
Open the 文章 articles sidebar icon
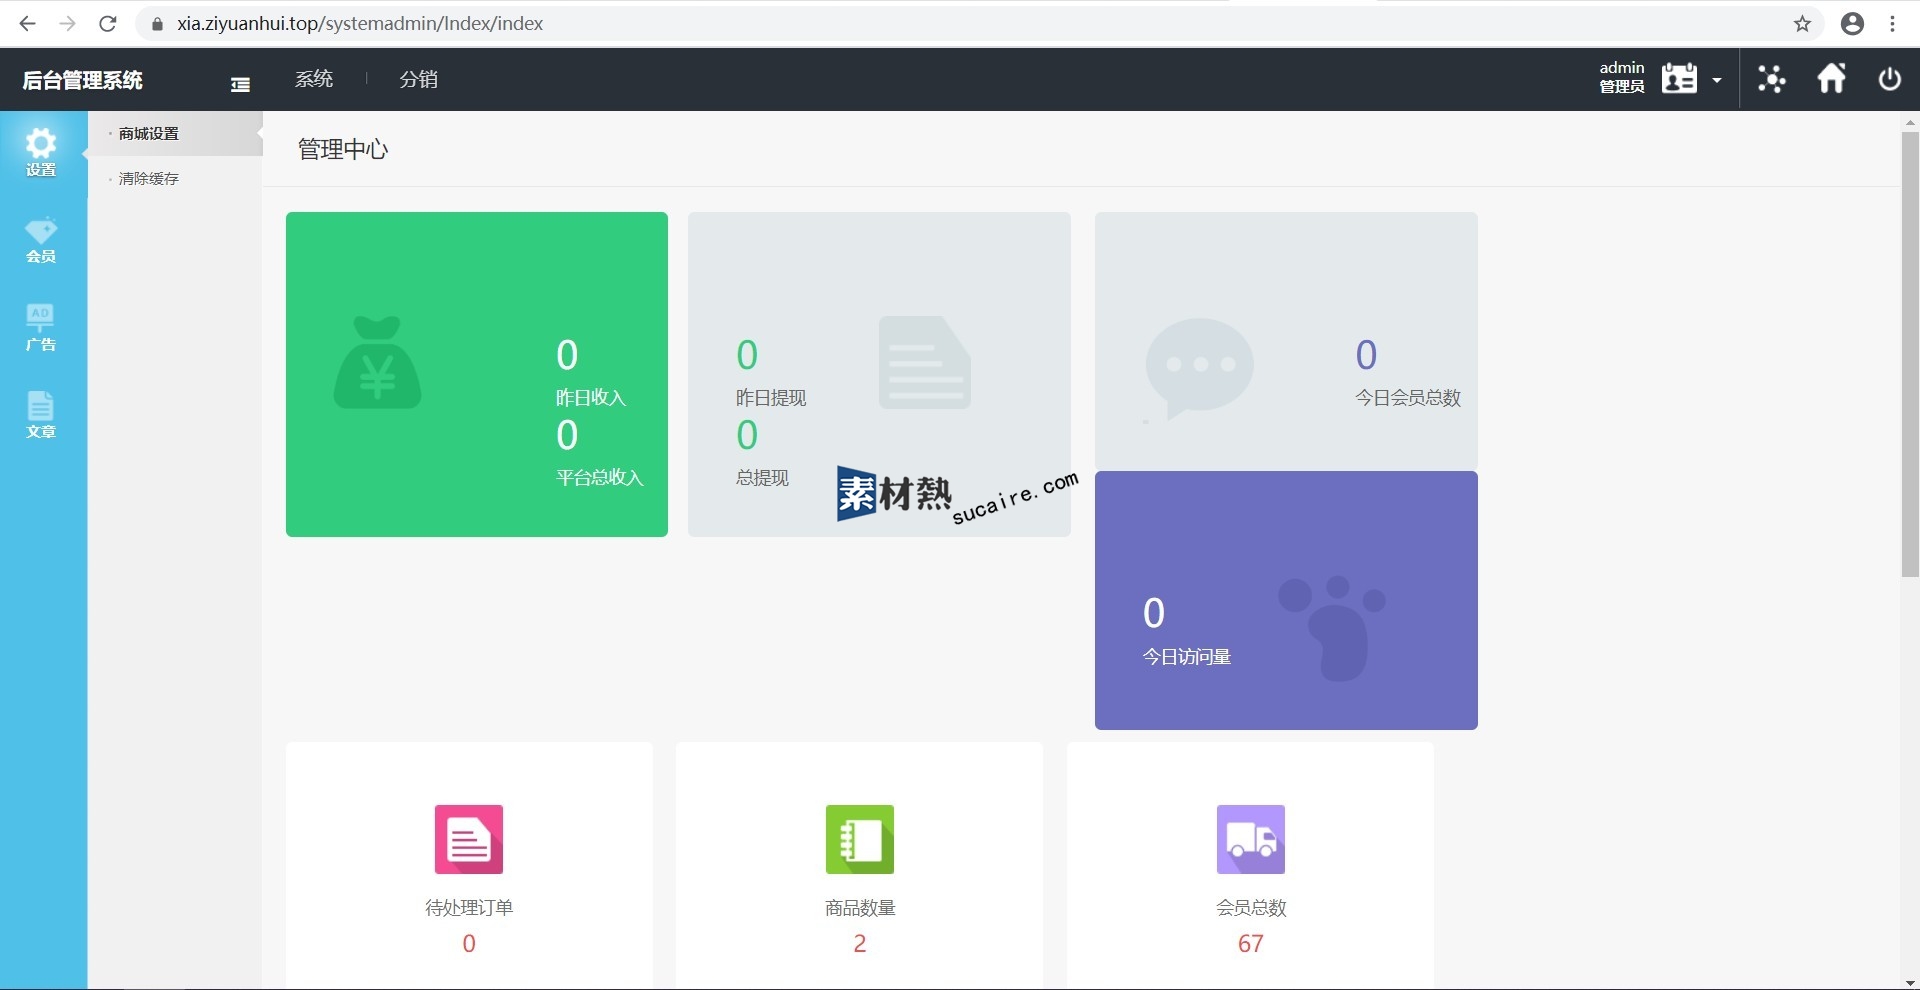[x=41, y=414]
